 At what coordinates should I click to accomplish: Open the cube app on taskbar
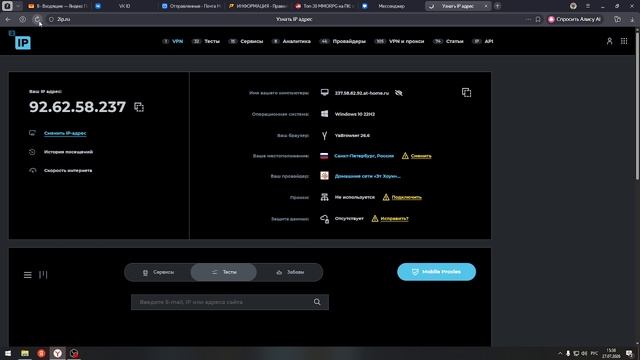tap(74, 353)
